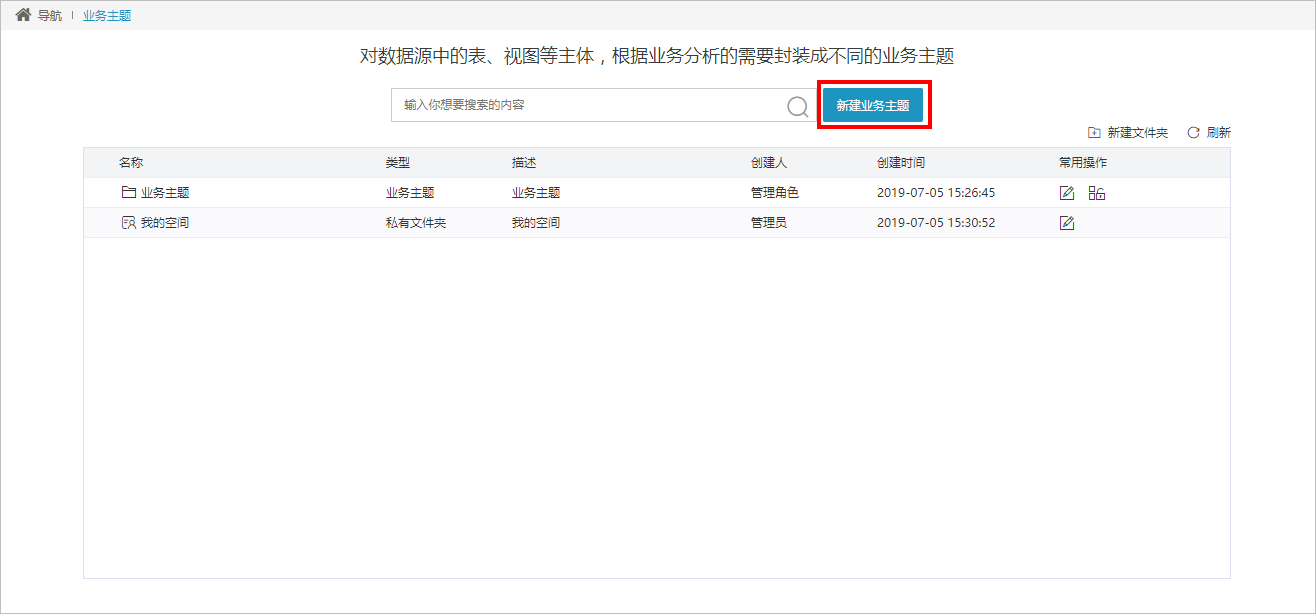Click the timestamp 2019-07-05 15:26:45
The image size is (1316, 614).
click(936, 193)
